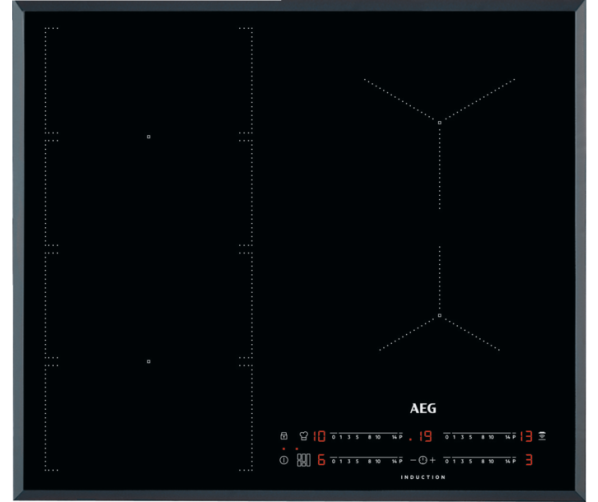598x502 pixels.
Task: Tap the red 19 timer display
Action: [421, 436]
